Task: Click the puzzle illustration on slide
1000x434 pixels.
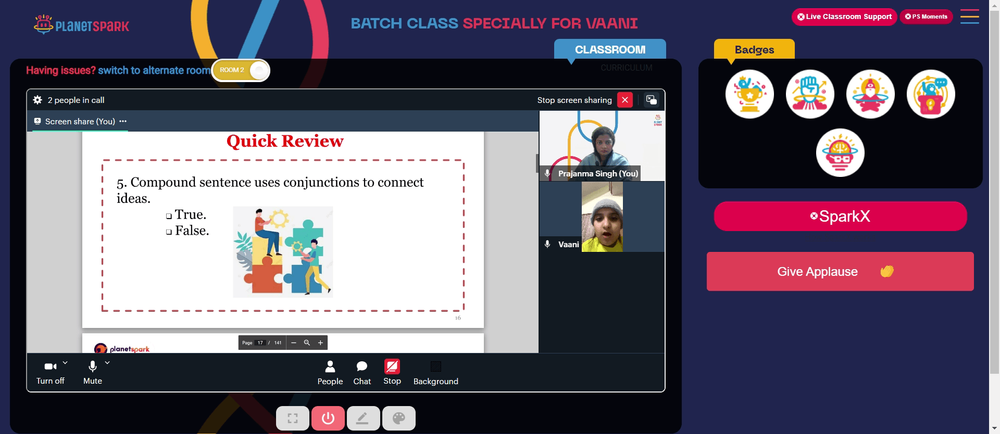Action: coord(283,252)
